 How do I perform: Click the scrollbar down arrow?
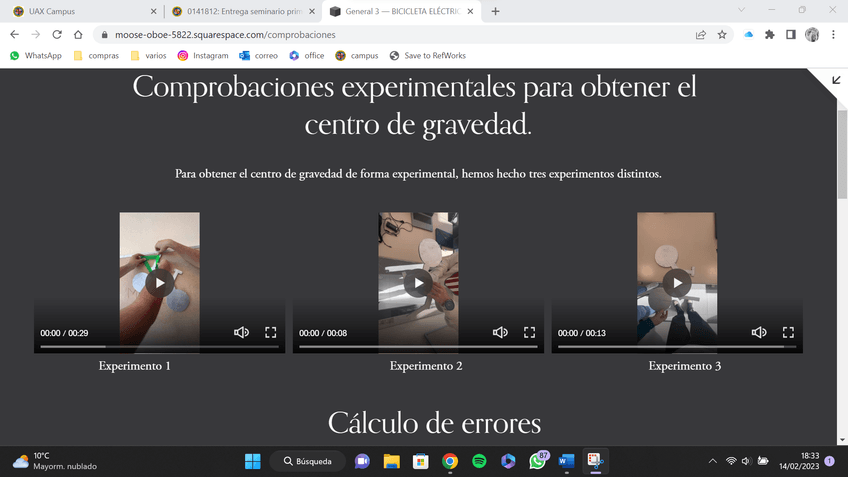[x=843, y=440]
